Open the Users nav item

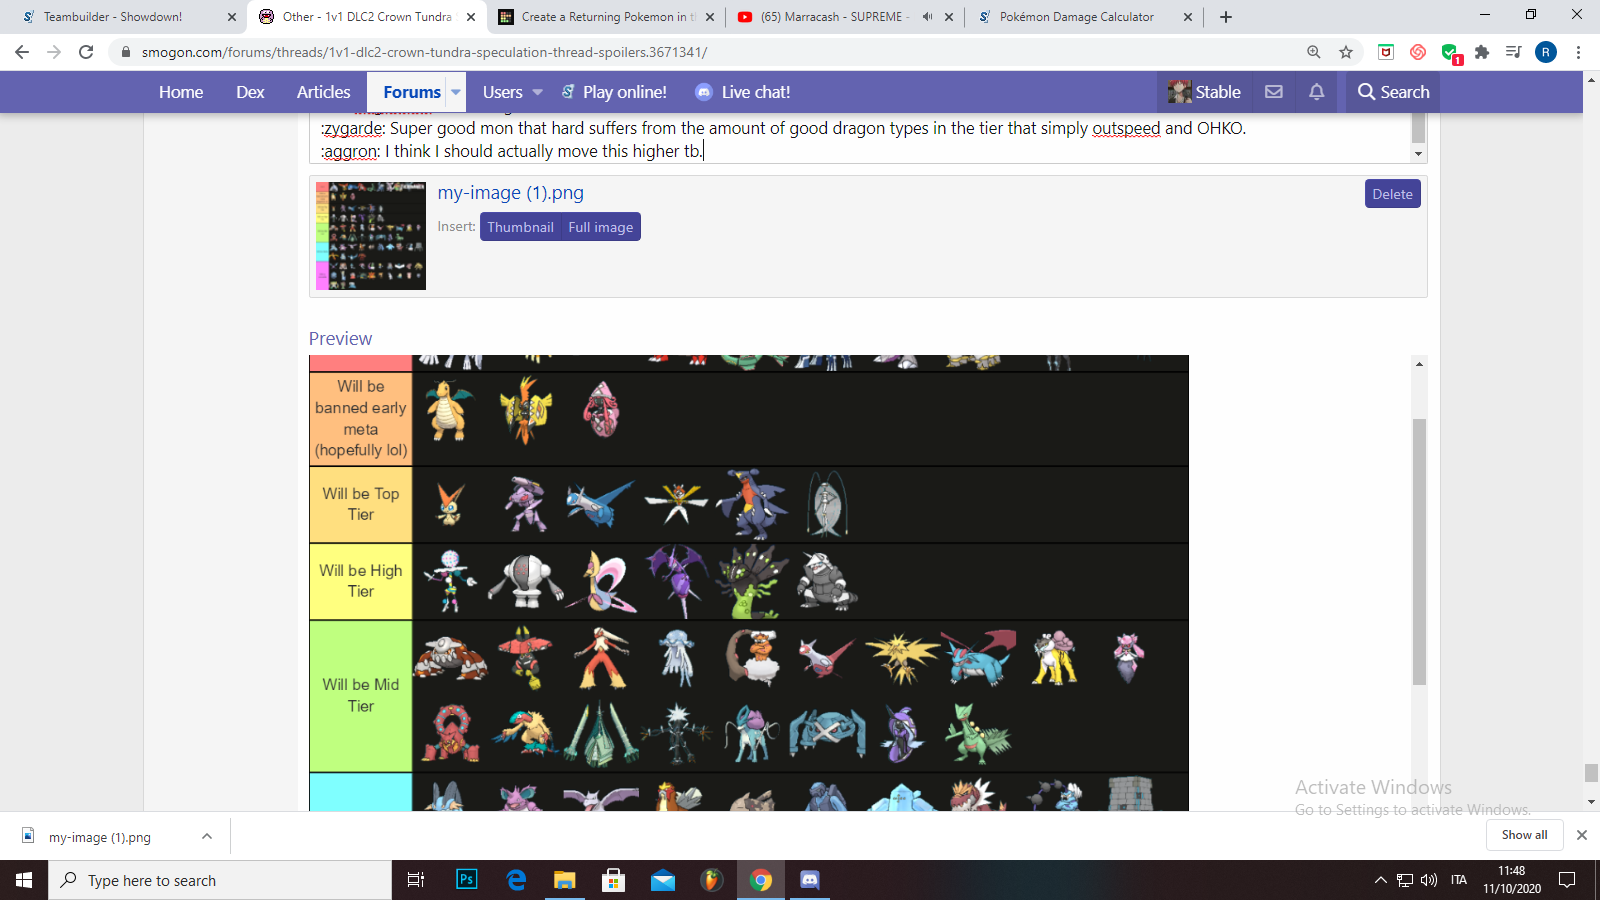[x=503, y=92]
